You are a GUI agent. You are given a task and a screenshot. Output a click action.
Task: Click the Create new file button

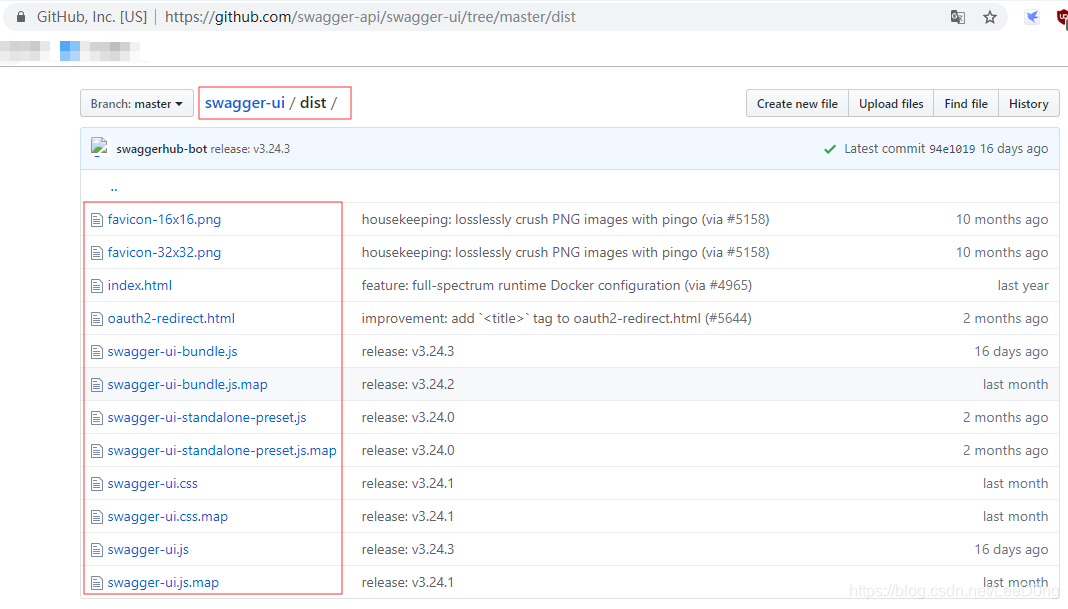click(x=797, y=104)
